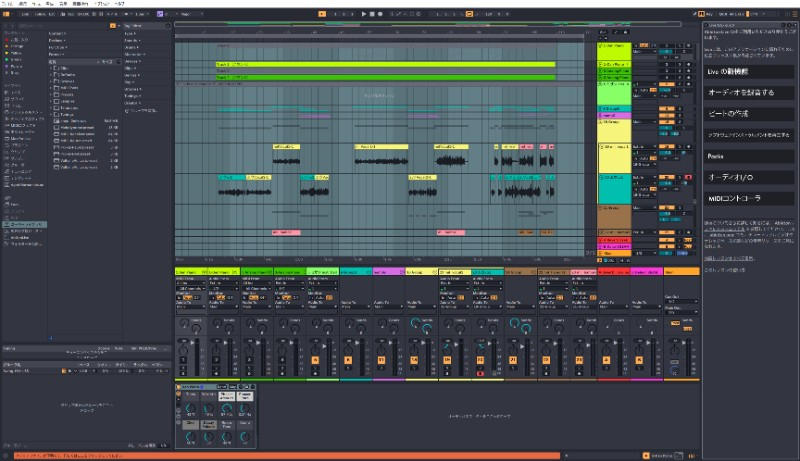This screenshot has width=800, height=461.
Task: Open the Main track's output dropdown in mixer
Action: (680, 310)
